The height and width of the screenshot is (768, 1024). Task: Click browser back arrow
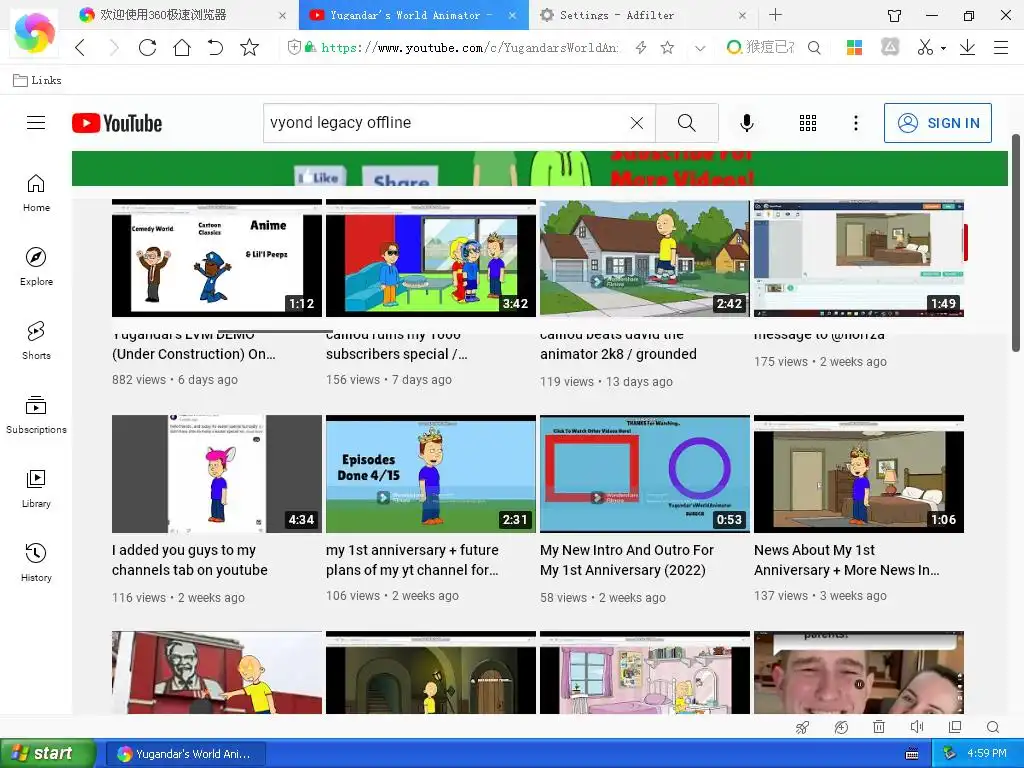[80, 47]
